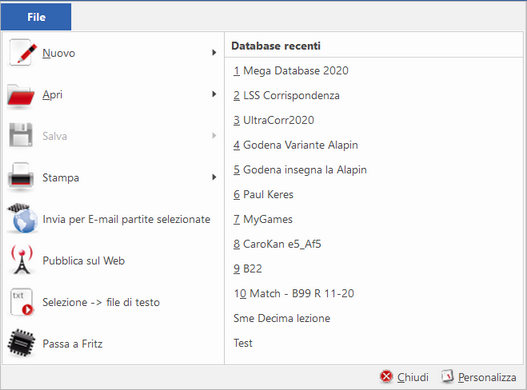Click the red X Chiudi icon
Image resolution: width=527 pixels, height=390 pixels.
tap(387, 376)
